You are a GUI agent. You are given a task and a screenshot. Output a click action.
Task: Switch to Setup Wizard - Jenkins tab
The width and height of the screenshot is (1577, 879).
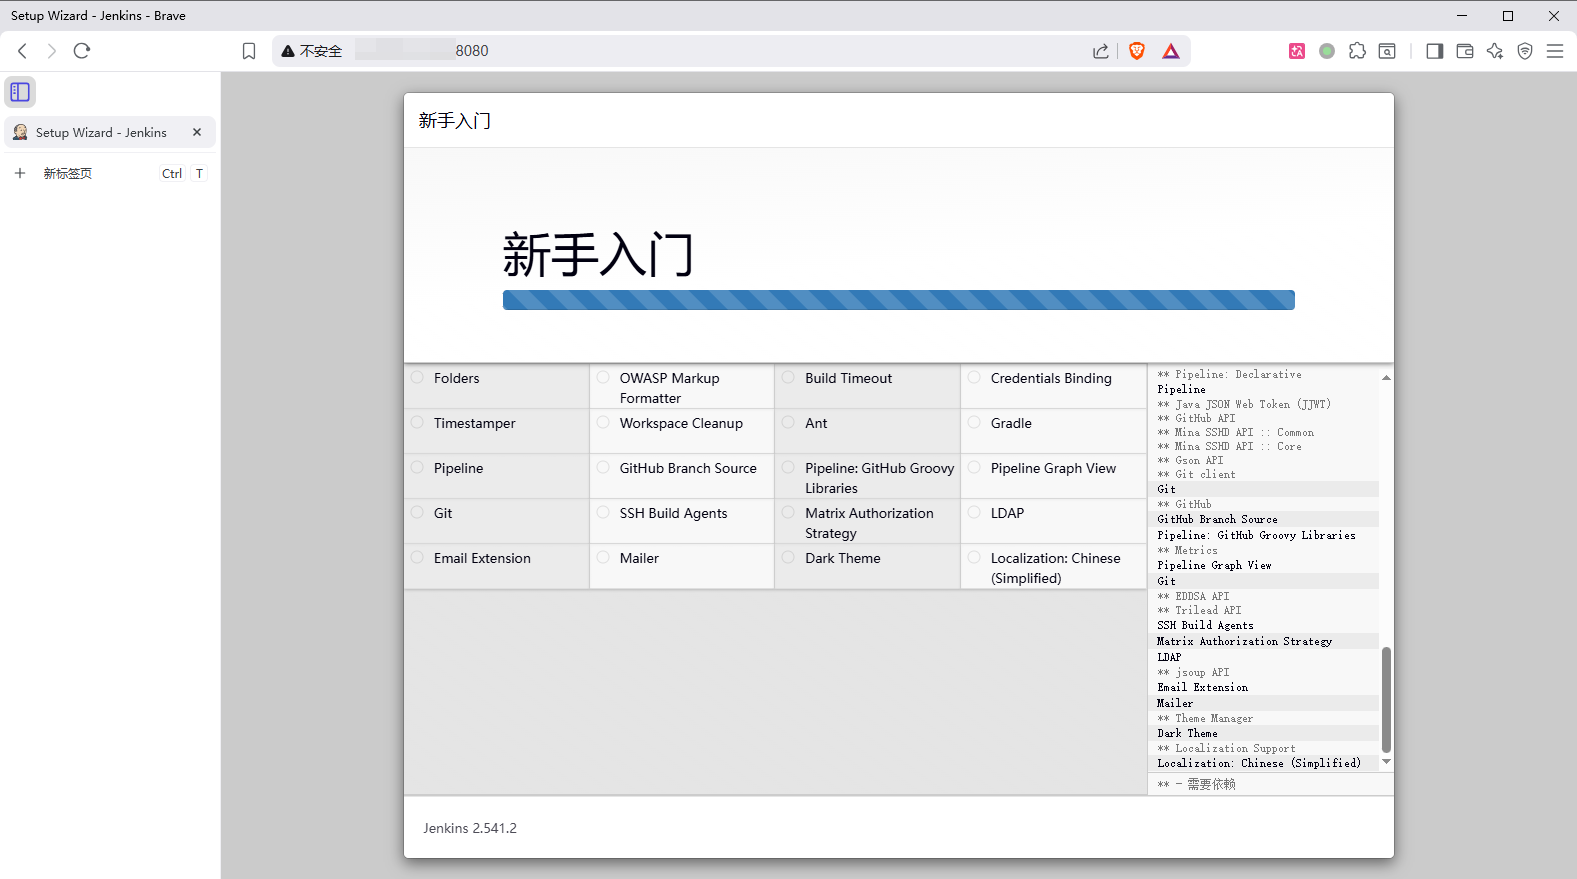(100, 132)
